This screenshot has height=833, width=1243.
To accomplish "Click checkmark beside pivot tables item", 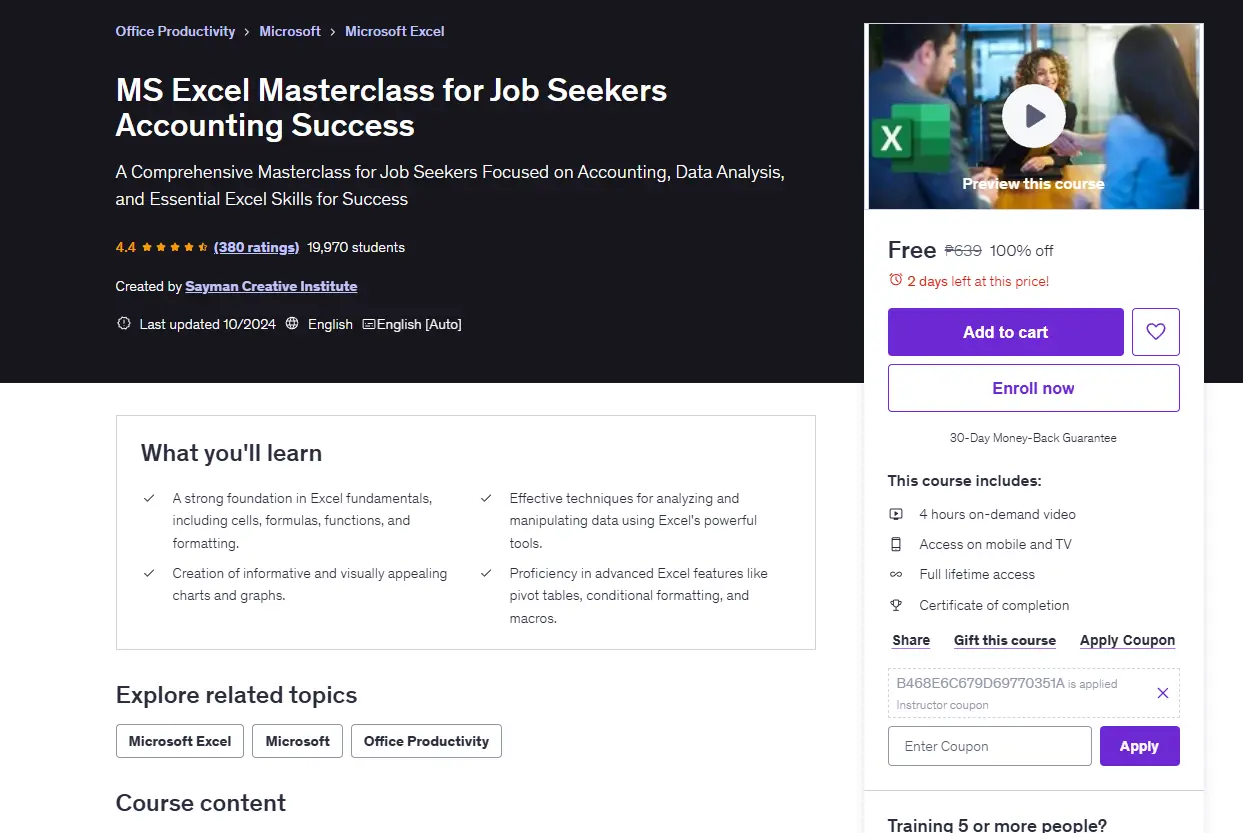I will point(486,573).
